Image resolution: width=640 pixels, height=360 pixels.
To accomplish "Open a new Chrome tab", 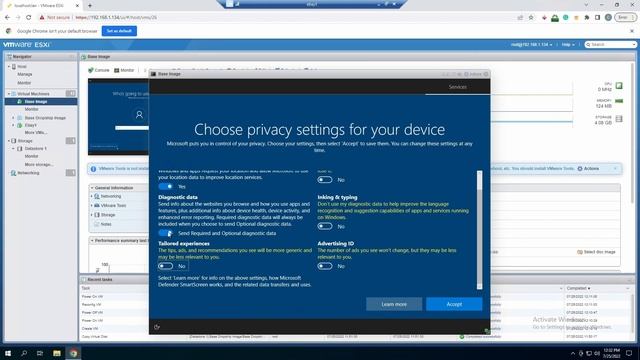I will [x=90, y=6].
